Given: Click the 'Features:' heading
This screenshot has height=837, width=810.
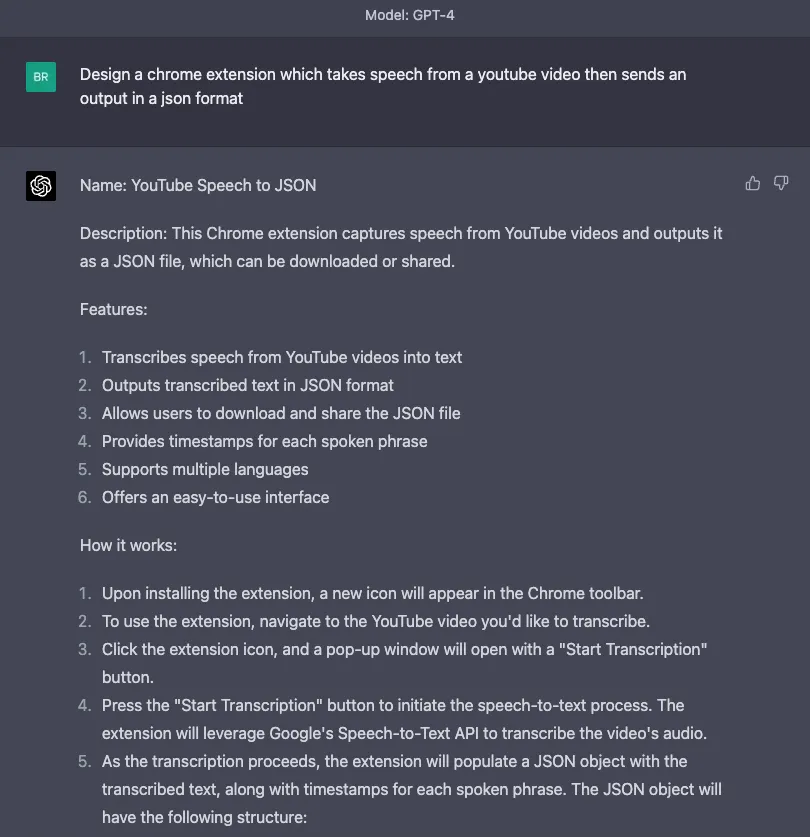Looking at the screenshot, I should click(x=114, y=309).
